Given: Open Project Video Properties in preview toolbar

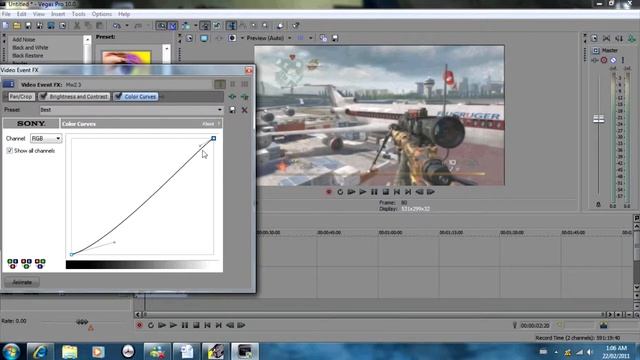Looking at the screenshot, I should click(x=189, y=38).
